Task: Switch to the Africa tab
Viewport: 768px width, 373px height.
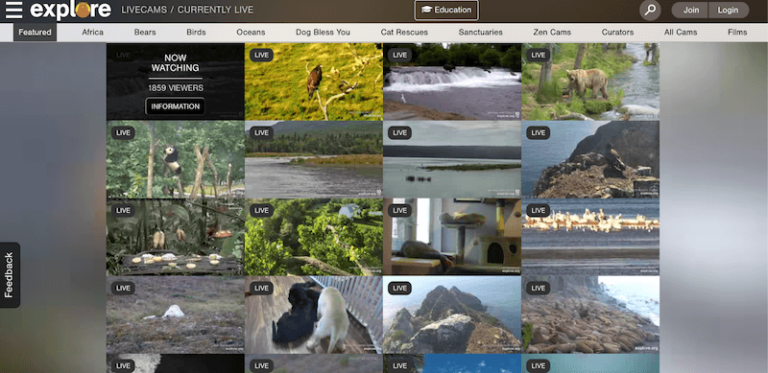Action: pyautogui.click(x=93, y=32)
